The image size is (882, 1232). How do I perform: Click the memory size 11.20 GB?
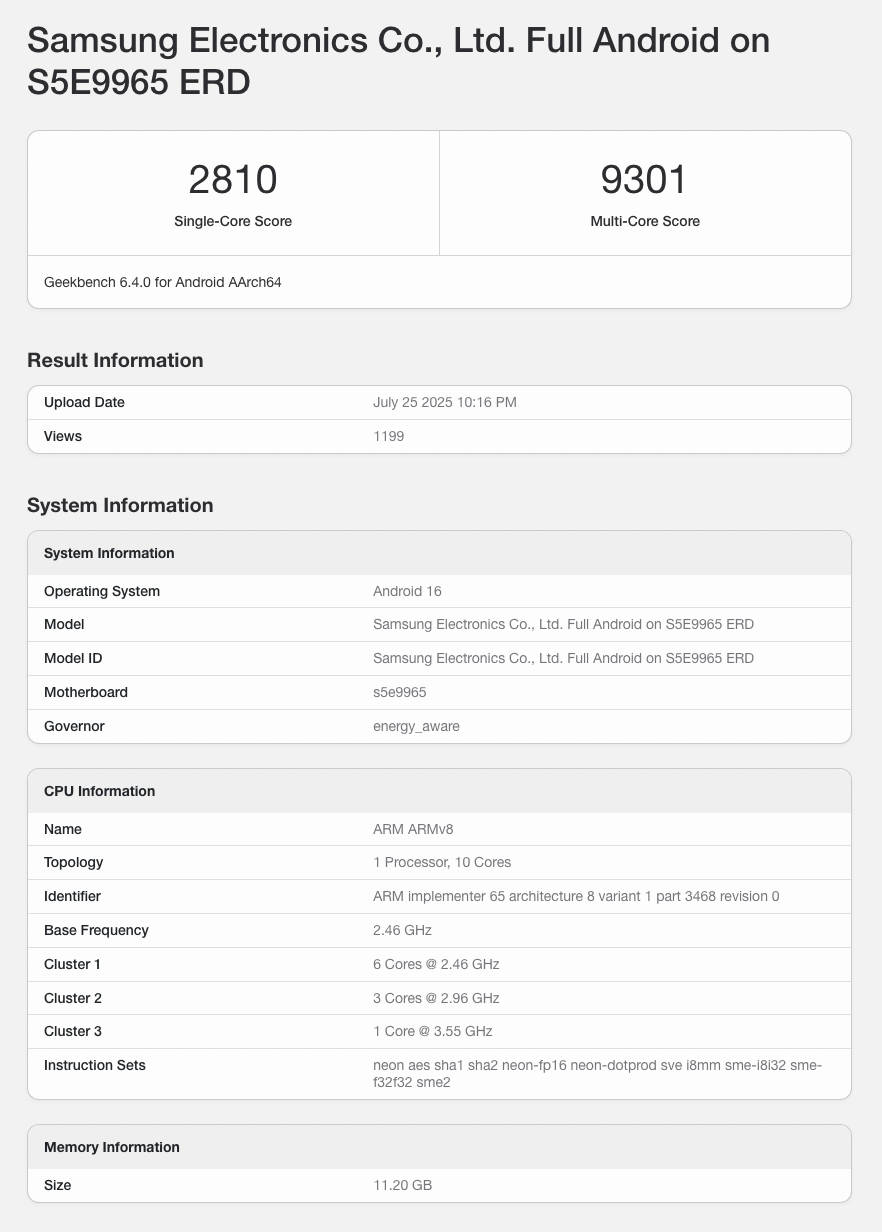point(402,1185)
